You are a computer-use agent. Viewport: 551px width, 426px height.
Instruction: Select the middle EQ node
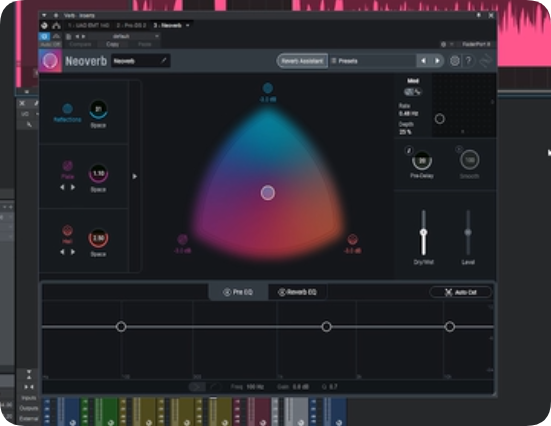[x=326, y=327]
